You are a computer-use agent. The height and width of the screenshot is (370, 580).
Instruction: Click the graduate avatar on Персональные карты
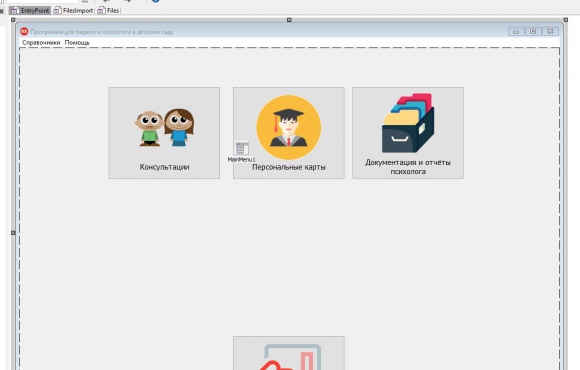289,127
